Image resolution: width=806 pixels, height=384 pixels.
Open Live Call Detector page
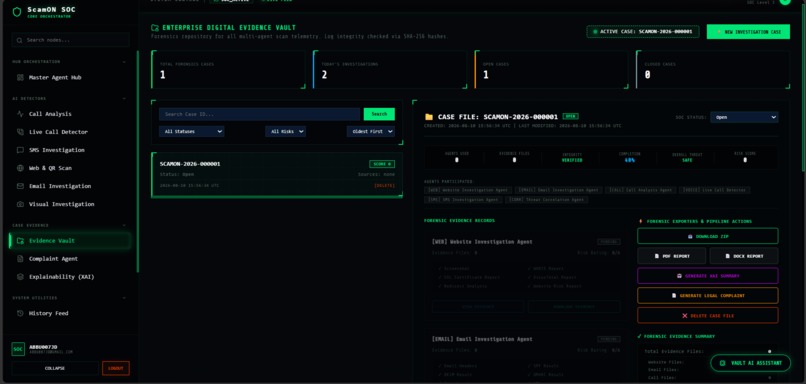[70, 132]
